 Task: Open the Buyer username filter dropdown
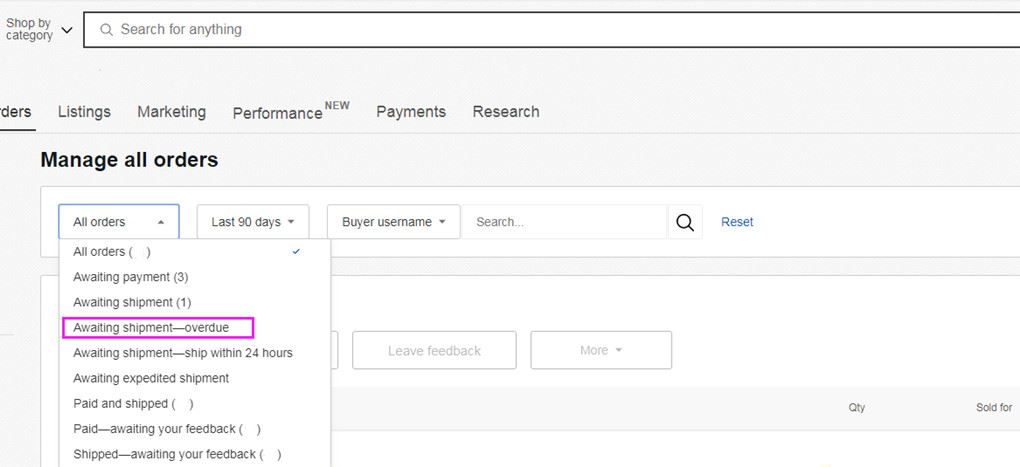point(393,222)
